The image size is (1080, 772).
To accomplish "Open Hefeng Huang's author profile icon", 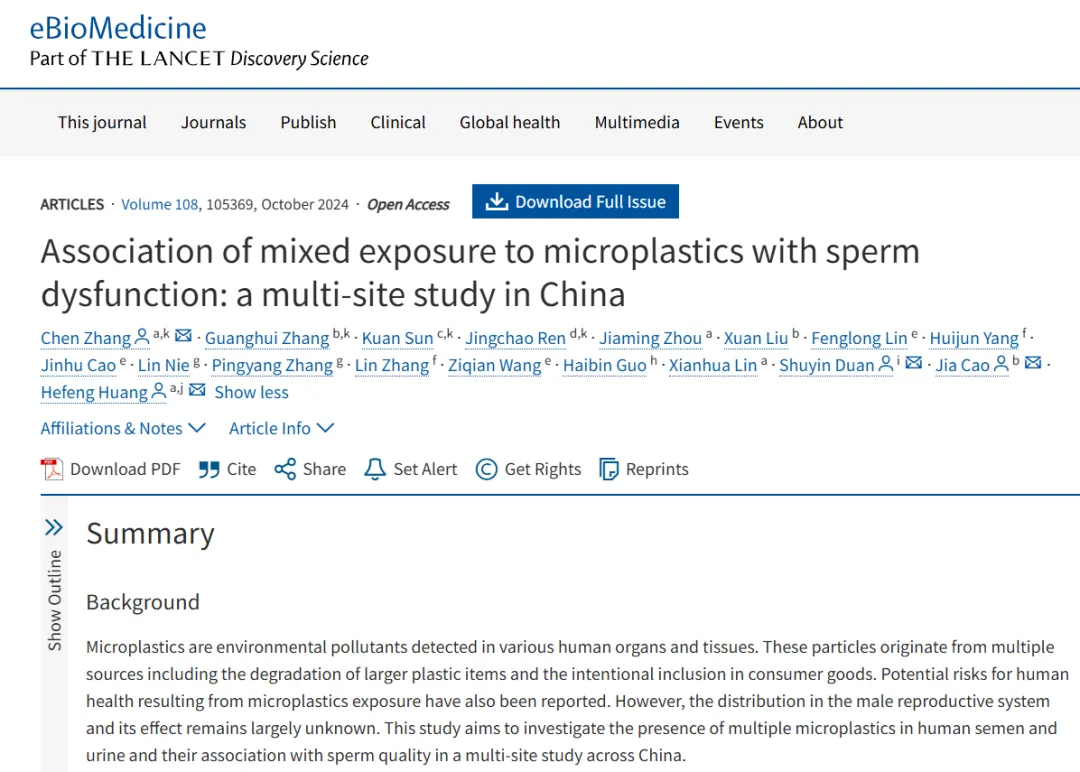I will pos(159,392).
